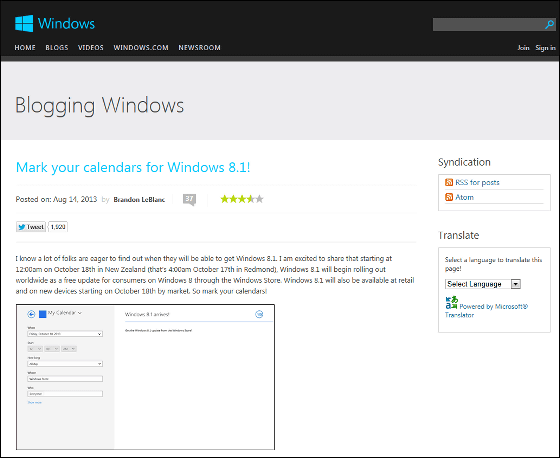This screenshot has width=560, height=458.
Task: Click the 'Posted on: Aug 14, 2013' text
Action: pyautogui.click(x=56, y=199)
